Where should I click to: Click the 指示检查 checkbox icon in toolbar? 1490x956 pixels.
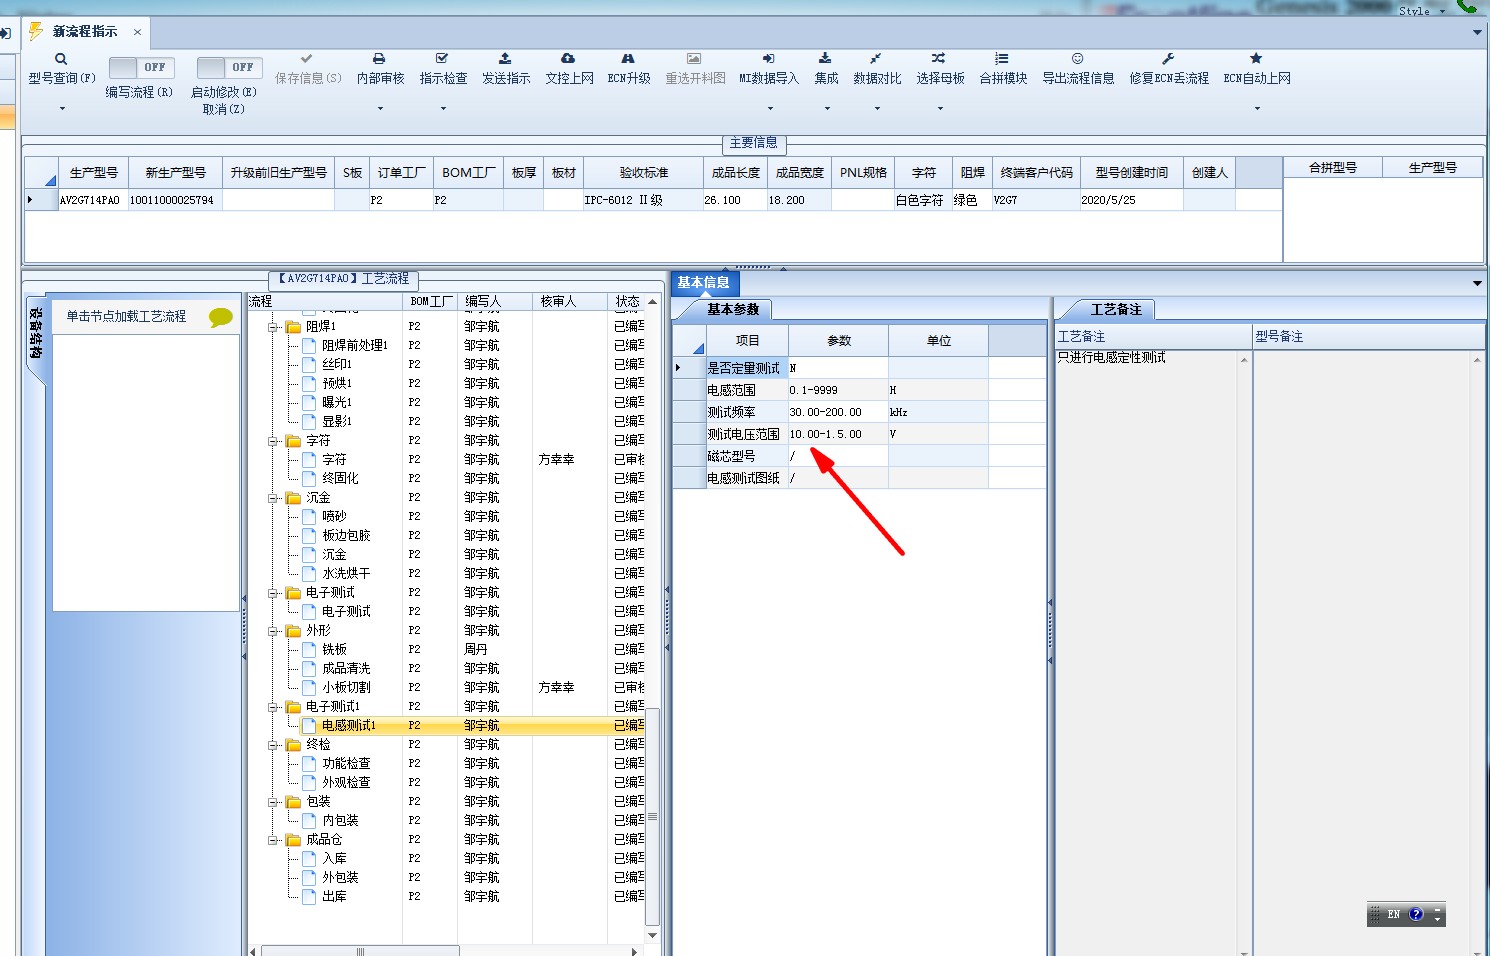tap(442, 59)
